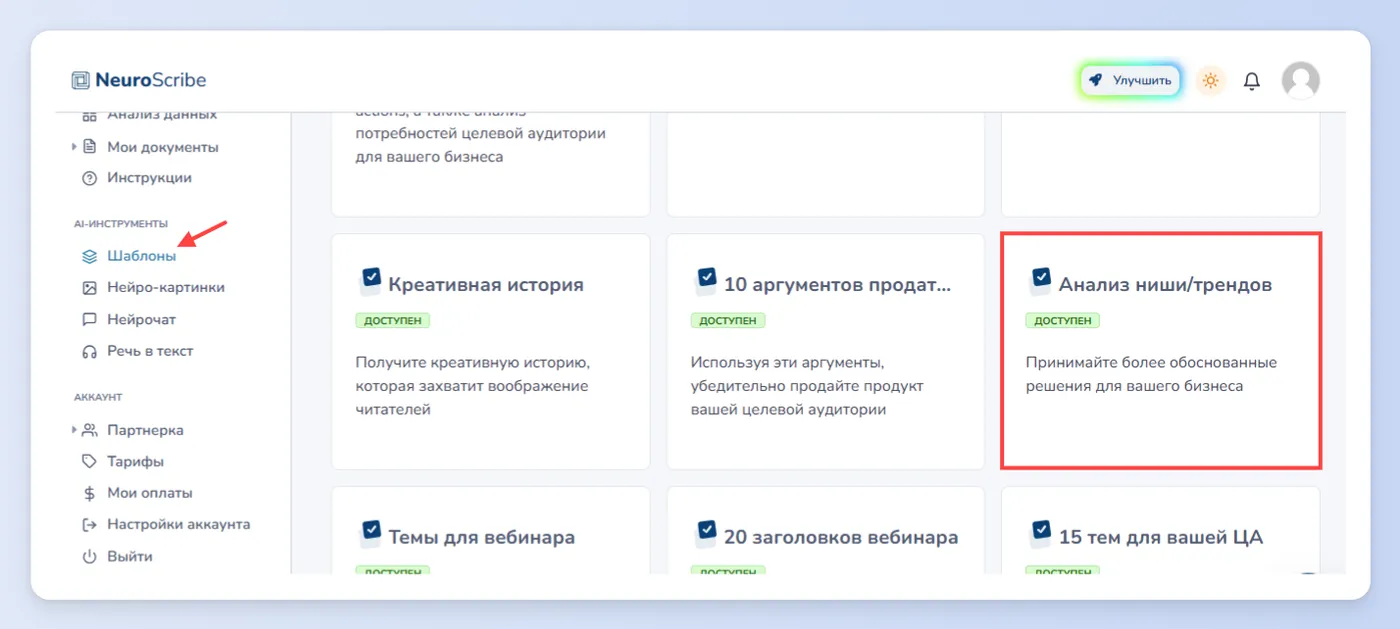Open Нейро-картинки in the sidebar

(x=166, y=288)
